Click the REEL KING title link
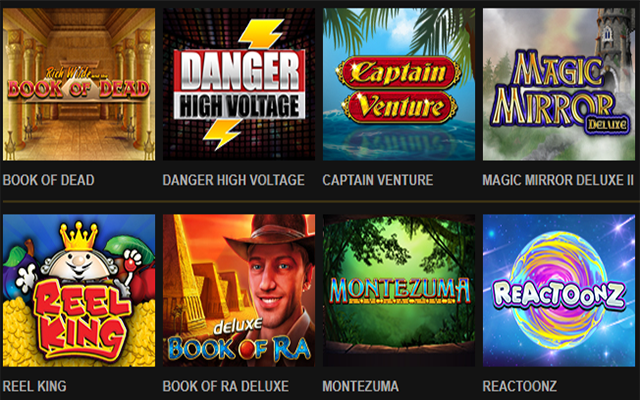The width and height of the screenshot is (640, 400). point(35,386)
